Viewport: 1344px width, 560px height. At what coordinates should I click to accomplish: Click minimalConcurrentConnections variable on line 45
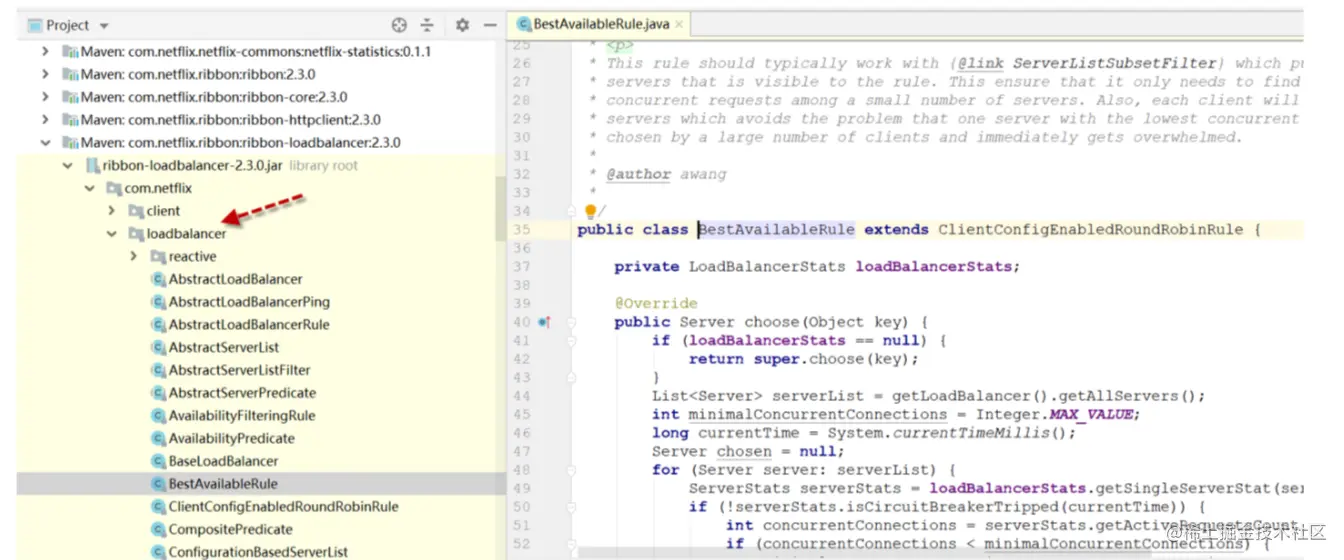click(817, 415)
